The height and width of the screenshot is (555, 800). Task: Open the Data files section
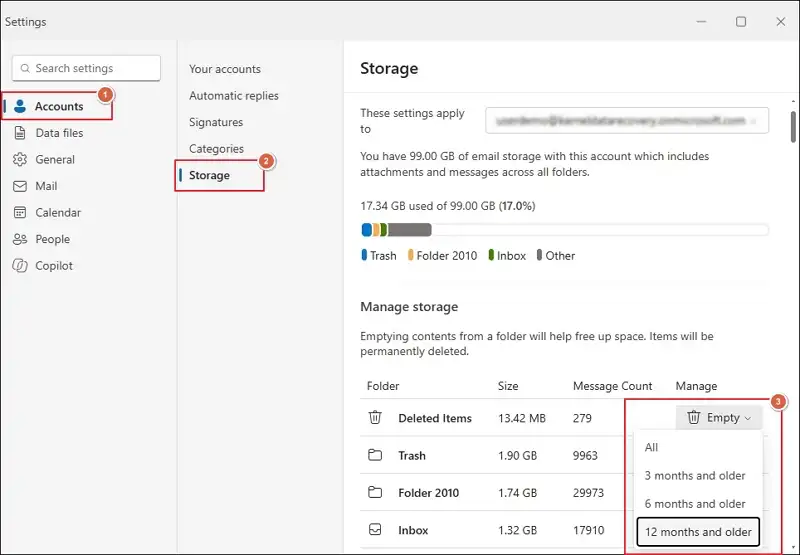59,133
